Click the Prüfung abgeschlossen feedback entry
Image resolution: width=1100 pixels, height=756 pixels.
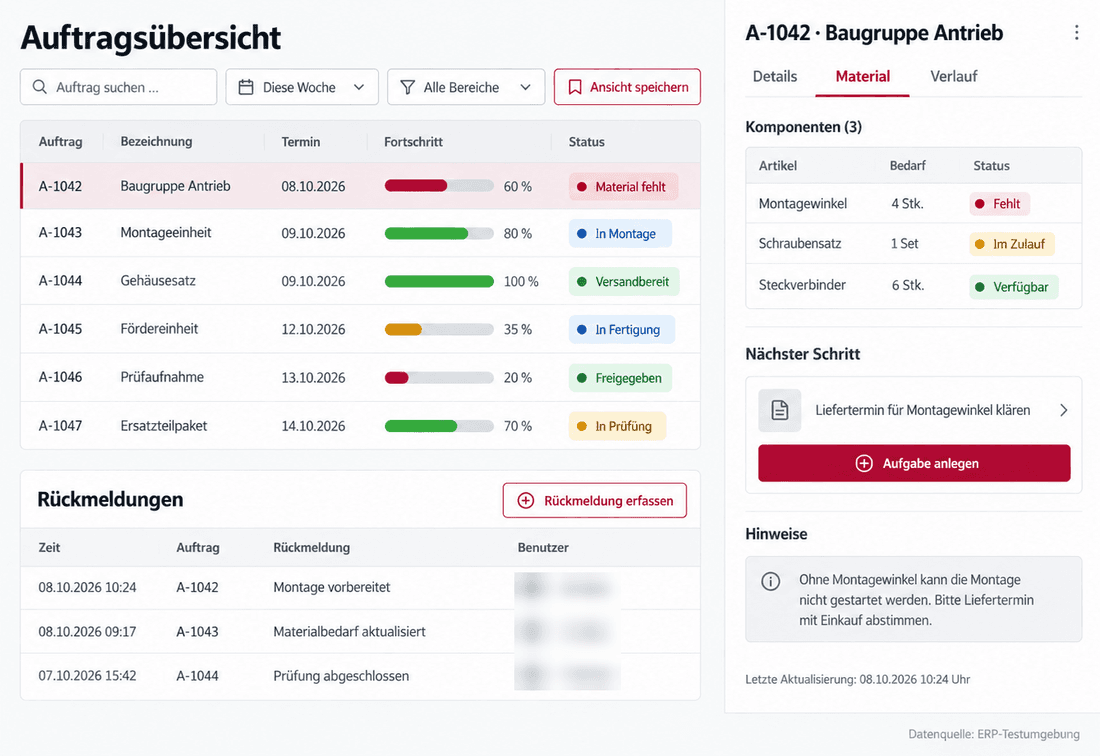click(341, 676)
